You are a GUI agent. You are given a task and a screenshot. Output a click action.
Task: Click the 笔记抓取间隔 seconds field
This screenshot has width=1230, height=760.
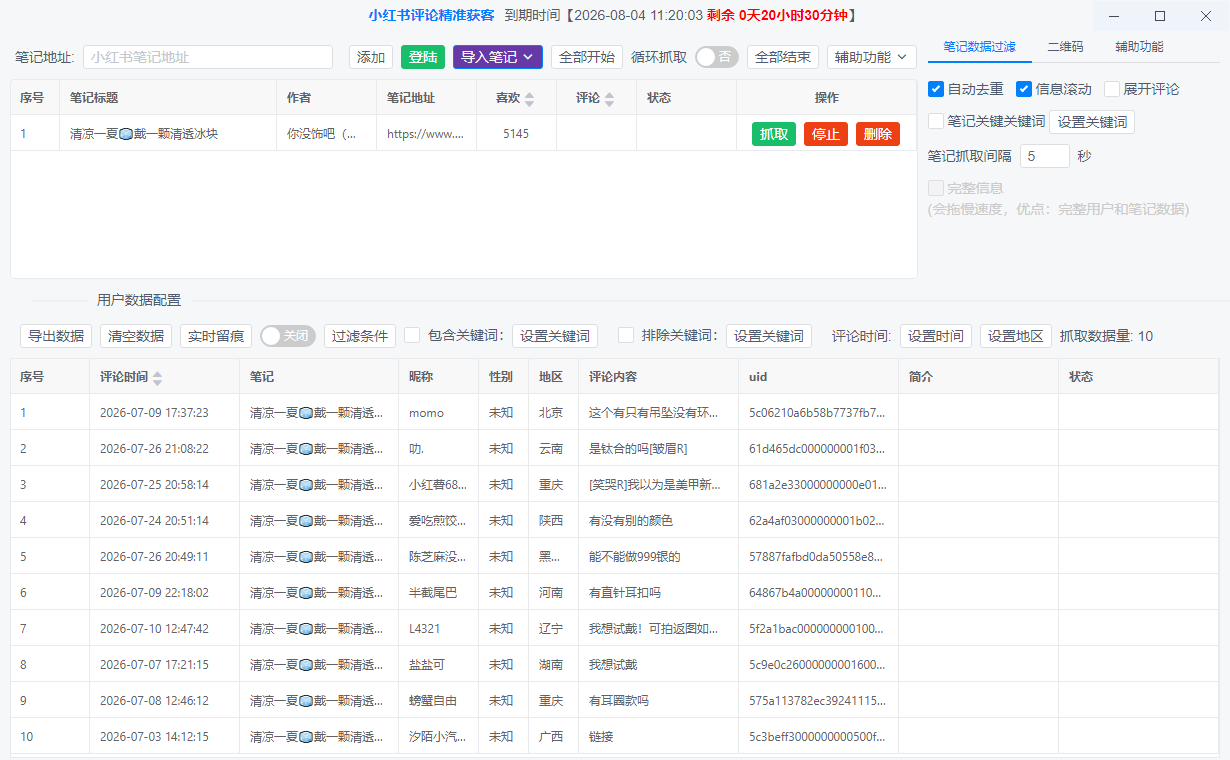pyautogui.click(x=1045, y=156)
